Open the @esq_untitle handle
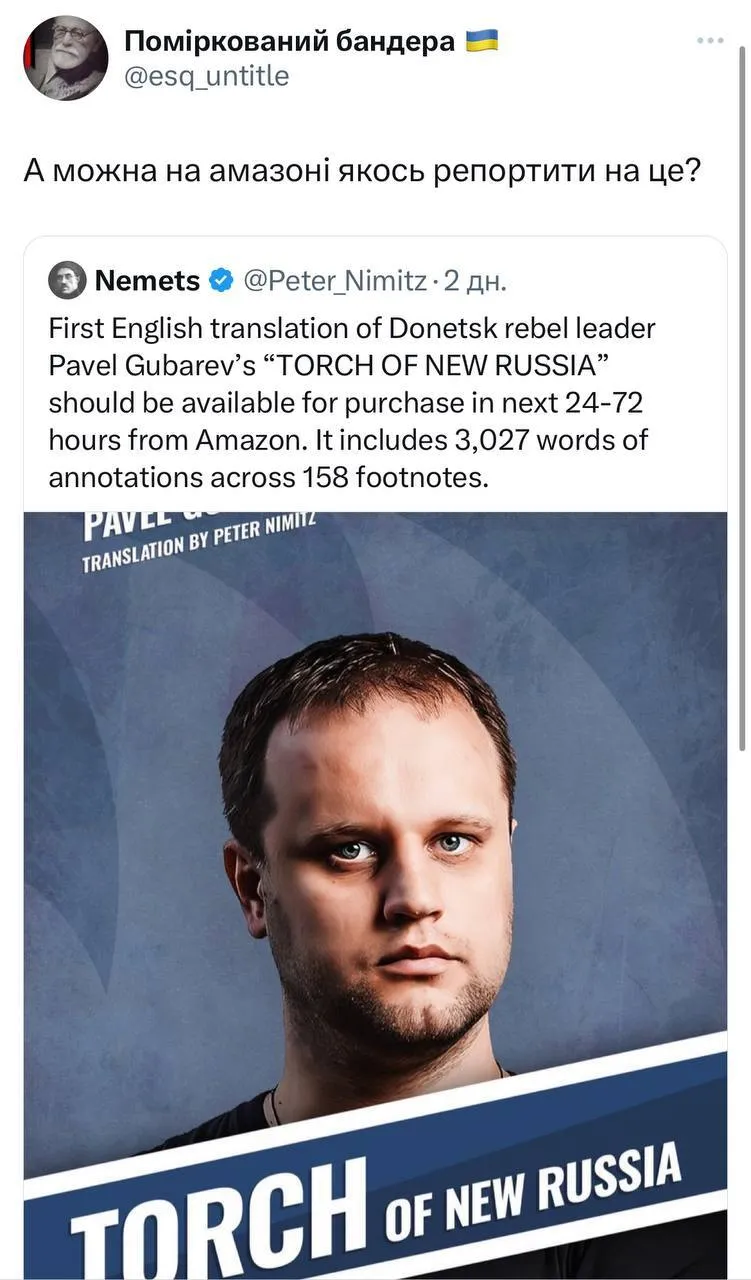 tap(206, 75)
